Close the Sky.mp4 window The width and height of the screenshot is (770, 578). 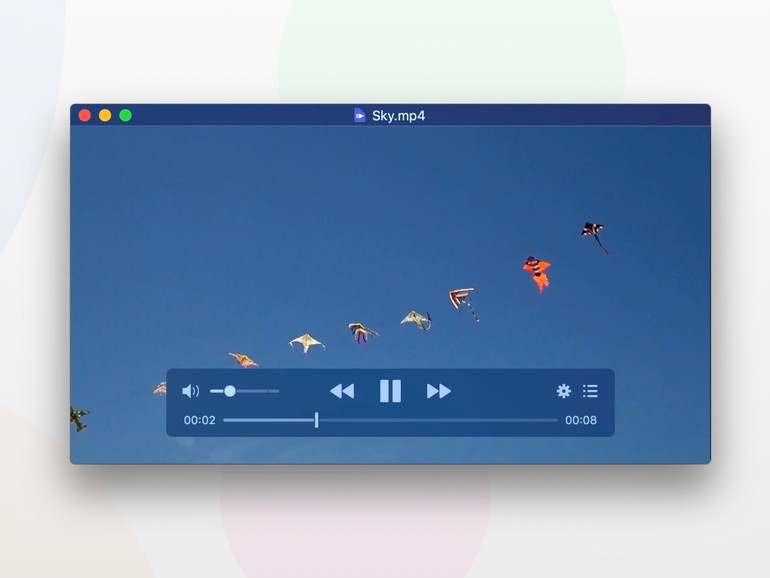85,115
